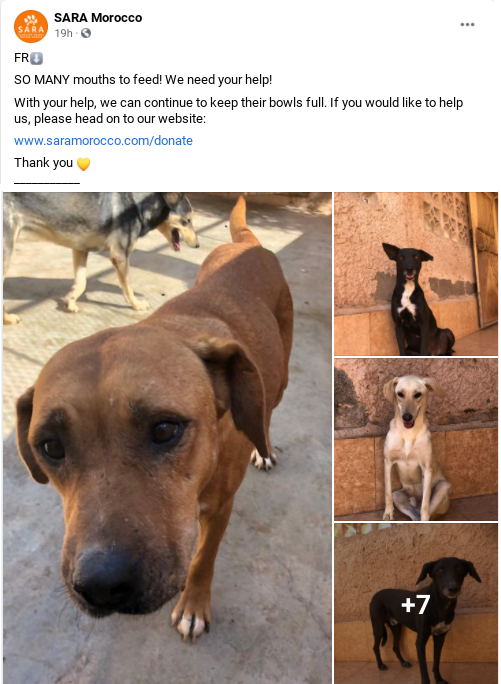This screenshot has height=684, width=501.
Task: Click the globe public audience icon
Action: [86, 33]
